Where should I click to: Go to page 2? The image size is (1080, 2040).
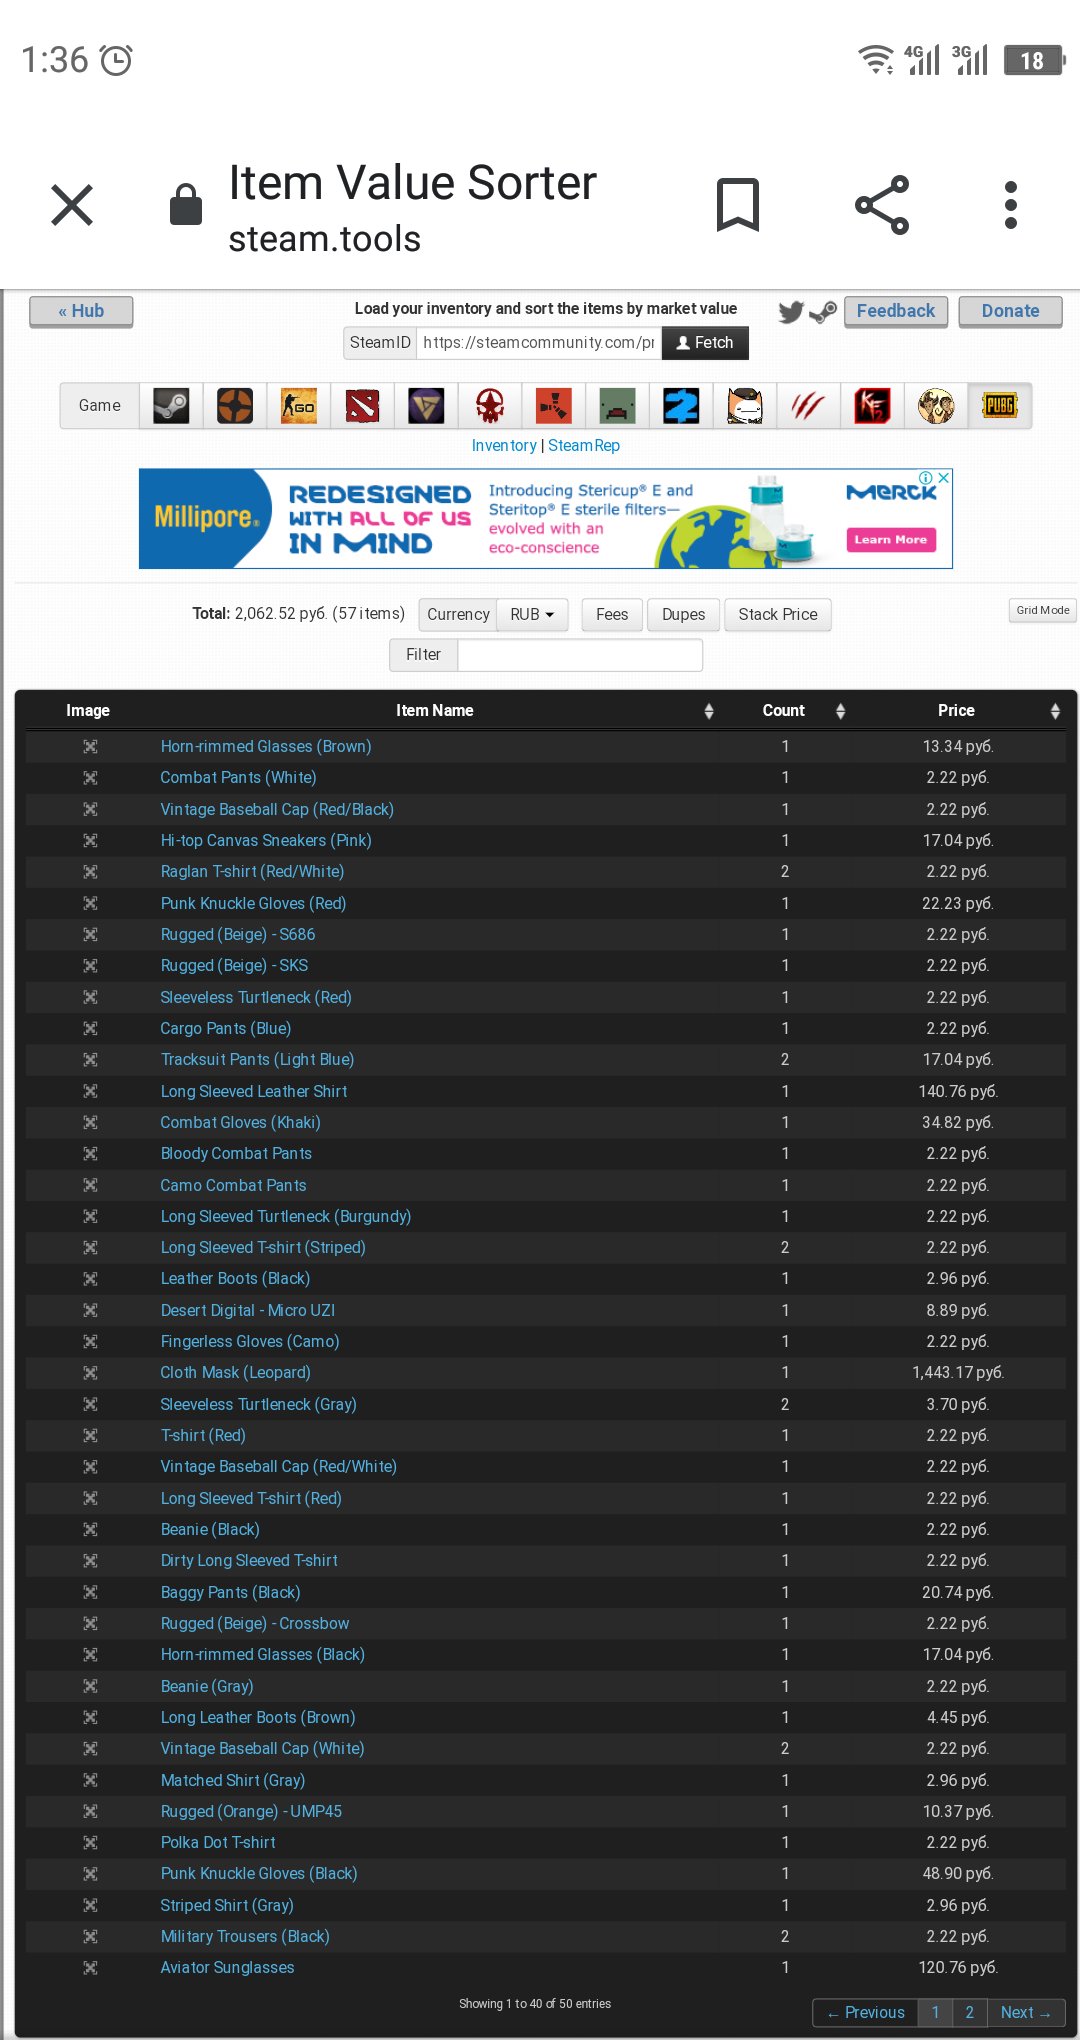coord(969,2012)
